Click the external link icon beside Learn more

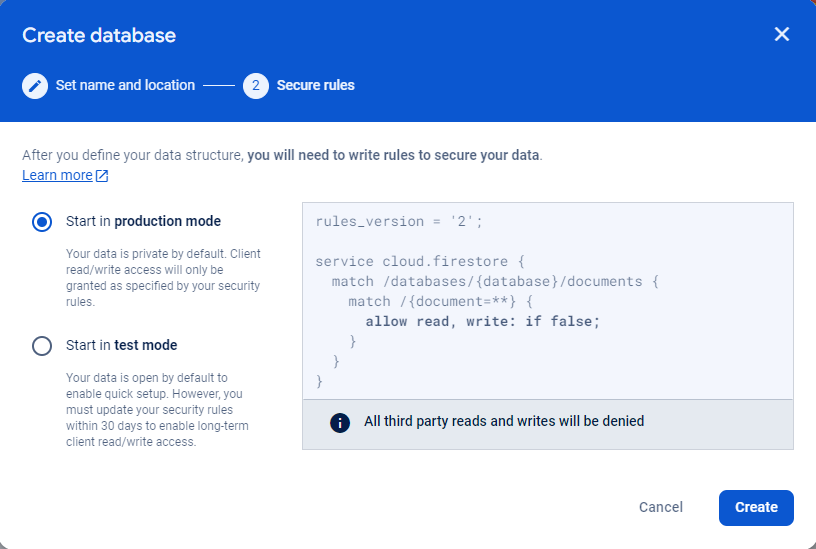tap(102, 176)
